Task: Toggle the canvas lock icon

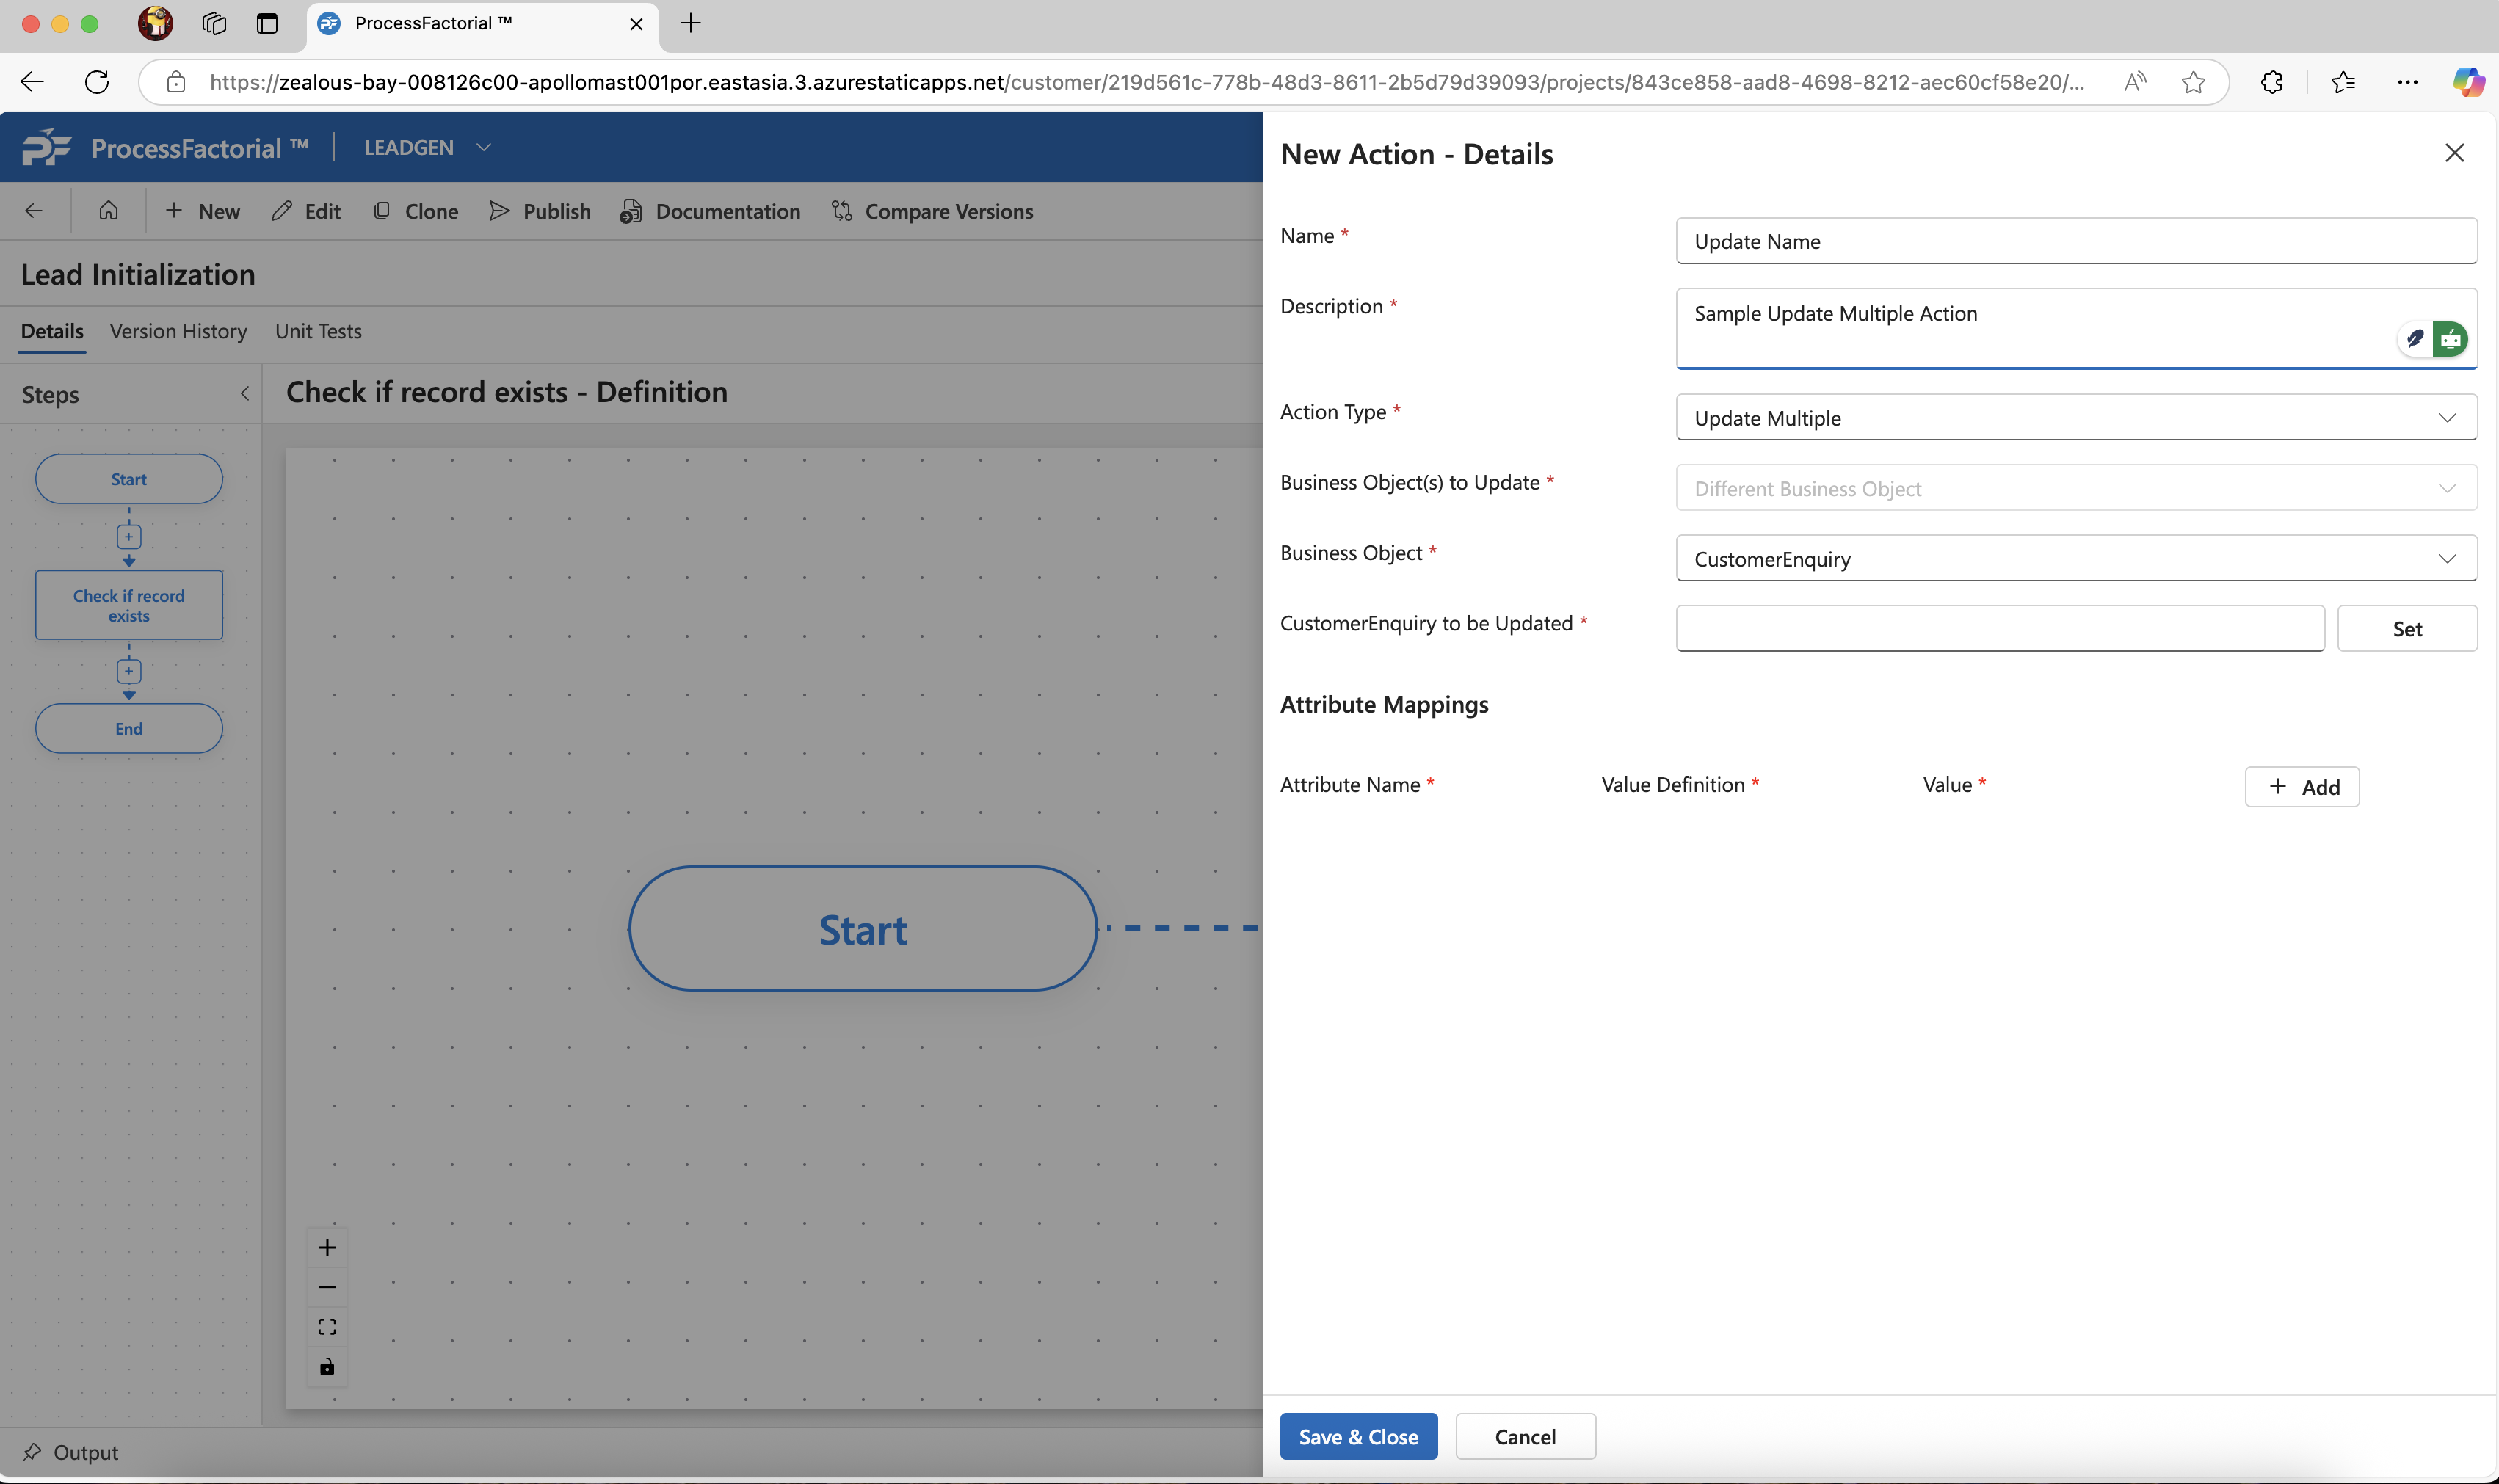Action: tap(327, 1367)
